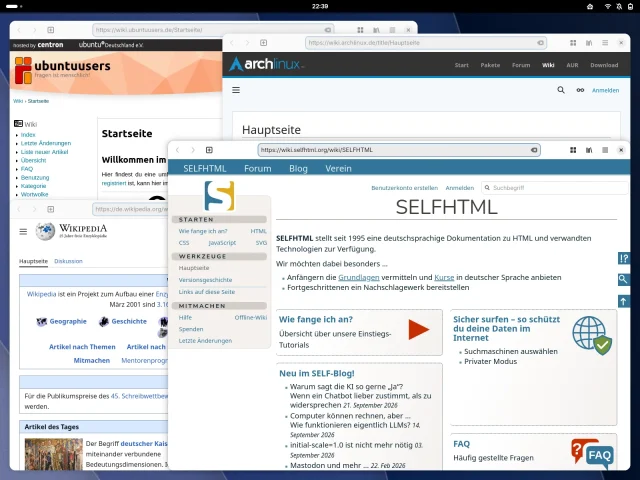Viewport: 640px width, 480px height.
Task: Open tab overview grid in SELFHTML window
Action: 573,150
